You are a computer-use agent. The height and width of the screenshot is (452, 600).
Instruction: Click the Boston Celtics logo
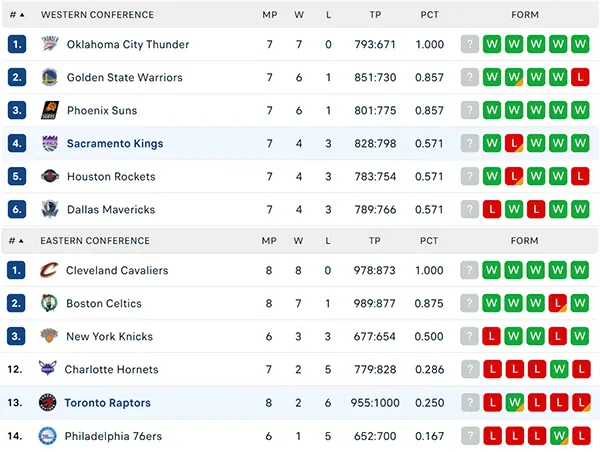(x=49, y=303)
